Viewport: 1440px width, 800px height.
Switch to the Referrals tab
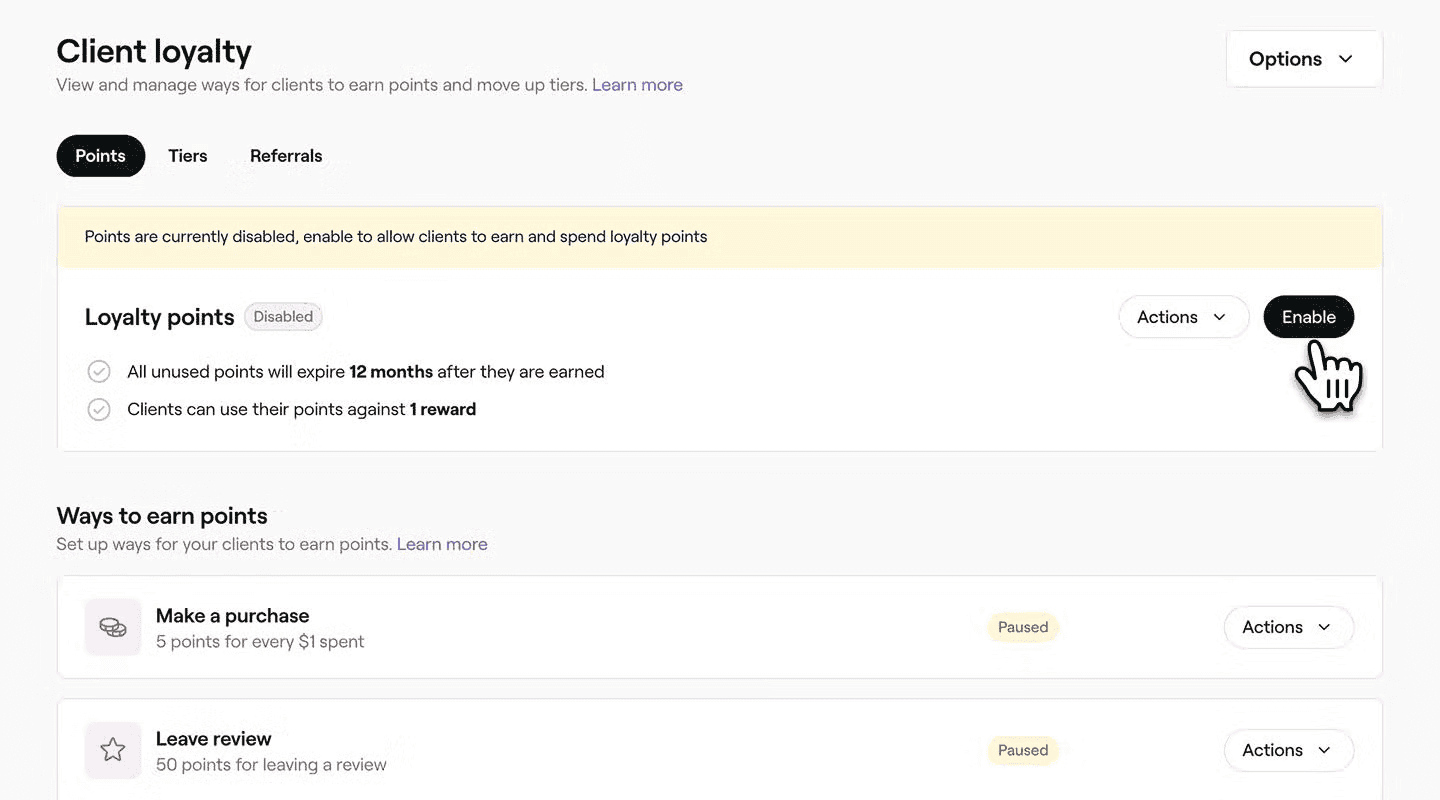pos(286,156)
